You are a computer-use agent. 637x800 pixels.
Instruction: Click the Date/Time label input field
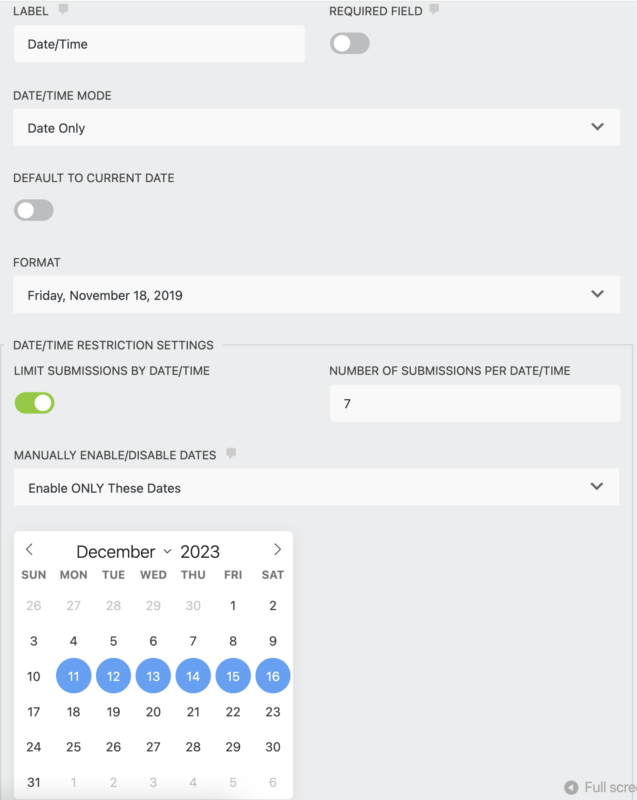(159, 43)
